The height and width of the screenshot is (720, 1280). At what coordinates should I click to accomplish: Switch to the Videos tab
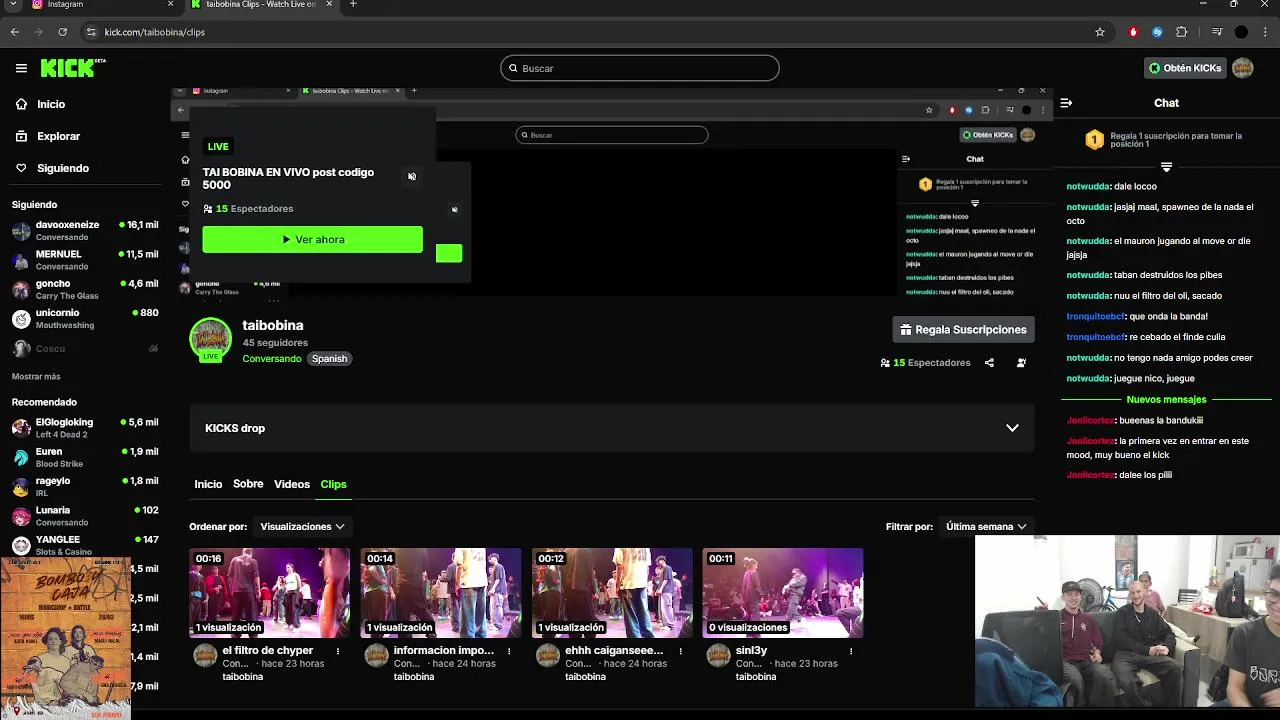292,484
